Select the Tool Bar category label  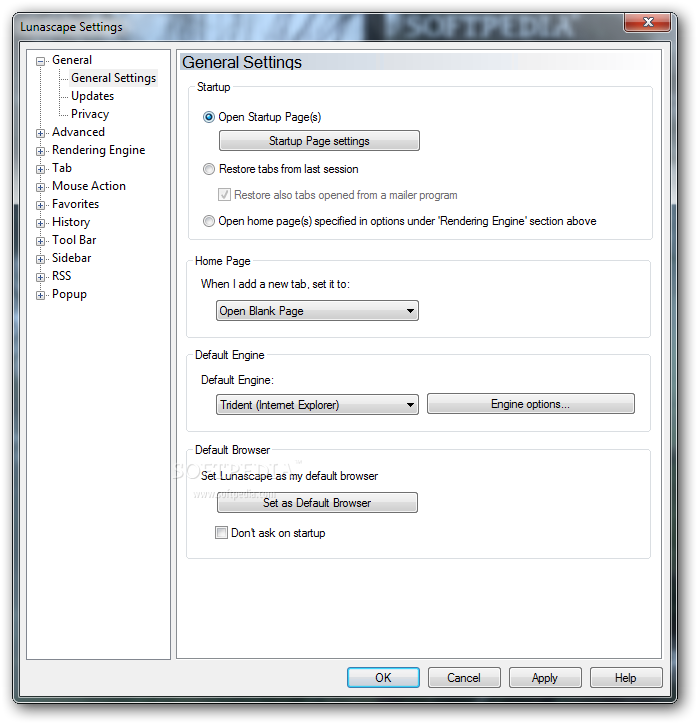74,240
